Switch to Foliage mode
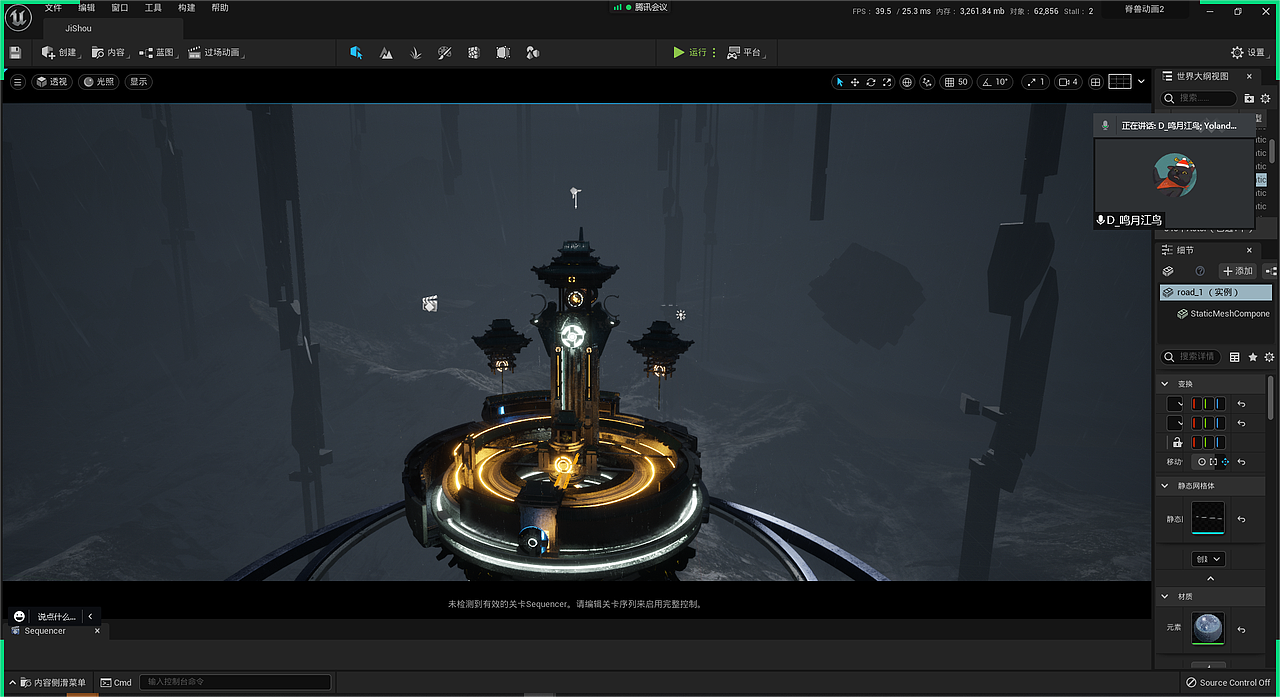This screenshot has height=697, width=1280. tap(415, 52)
